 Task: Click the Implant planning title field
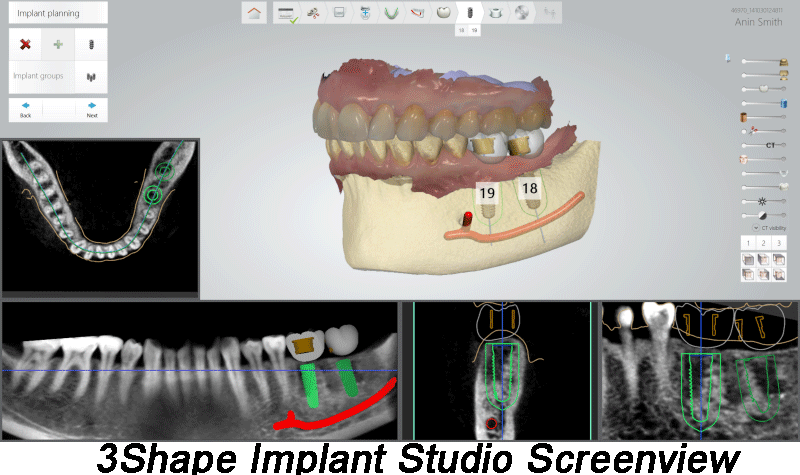58,13
